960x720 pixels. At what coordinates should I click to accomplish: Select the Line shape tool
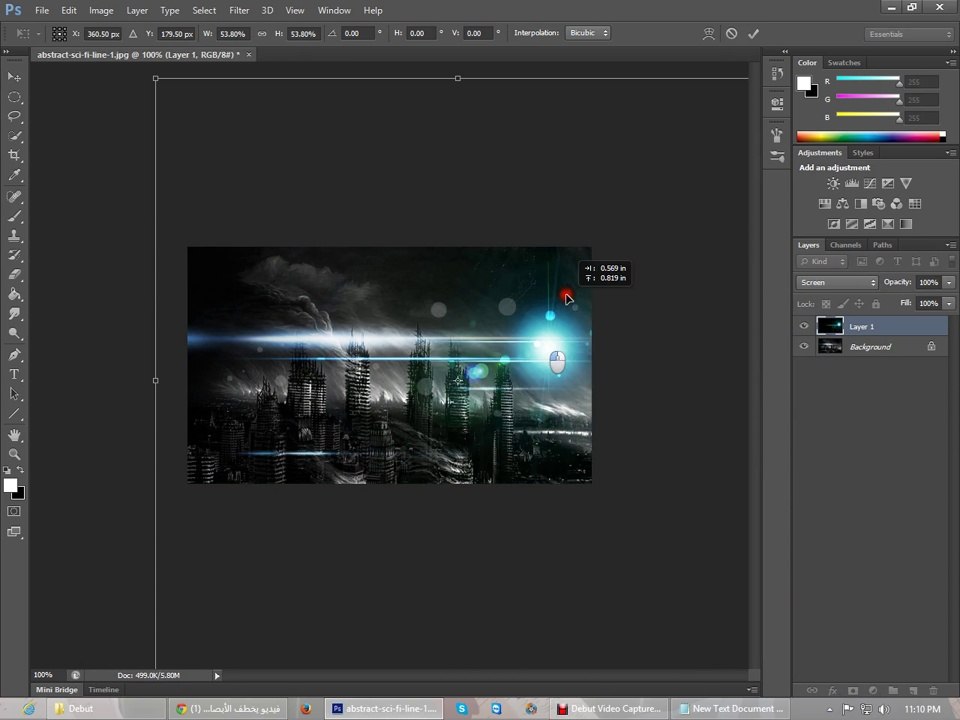tap(14, 414)
